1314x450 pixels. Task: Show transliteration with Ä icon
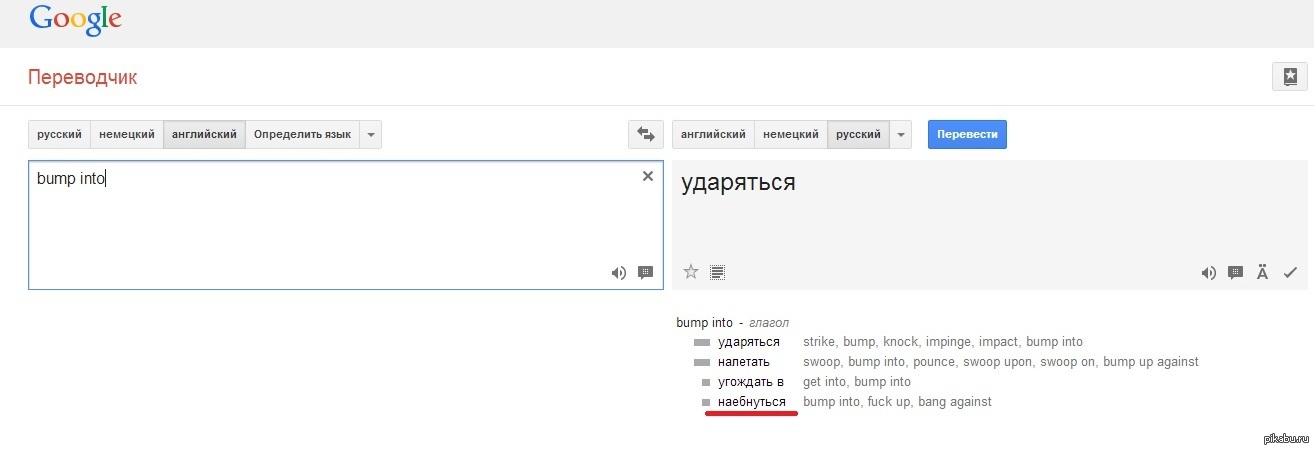click(x=1262, y=272)
